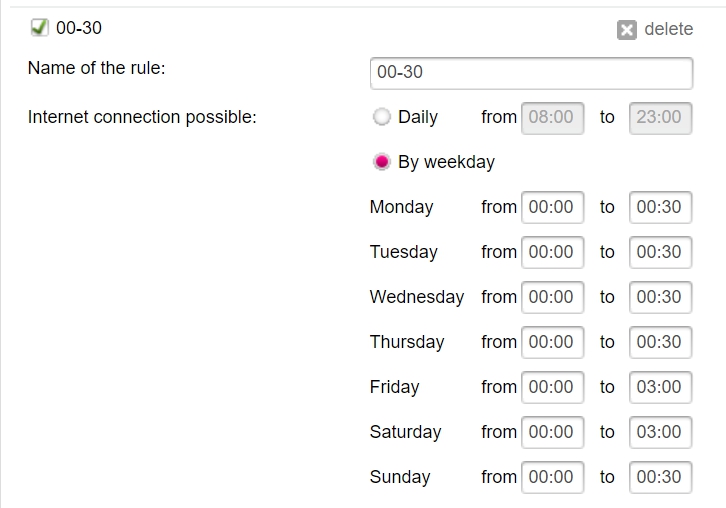Edit Wednesday's from time field

click(552, 297)
